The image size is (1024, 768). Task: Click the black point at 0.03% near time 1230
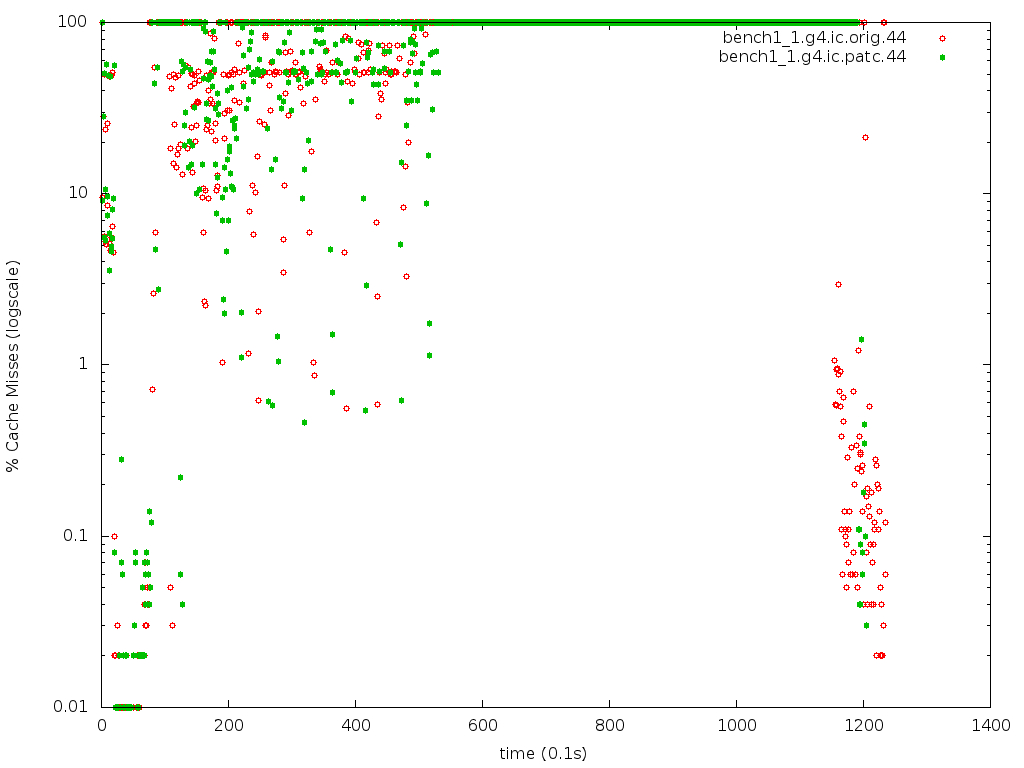point(883,625)
